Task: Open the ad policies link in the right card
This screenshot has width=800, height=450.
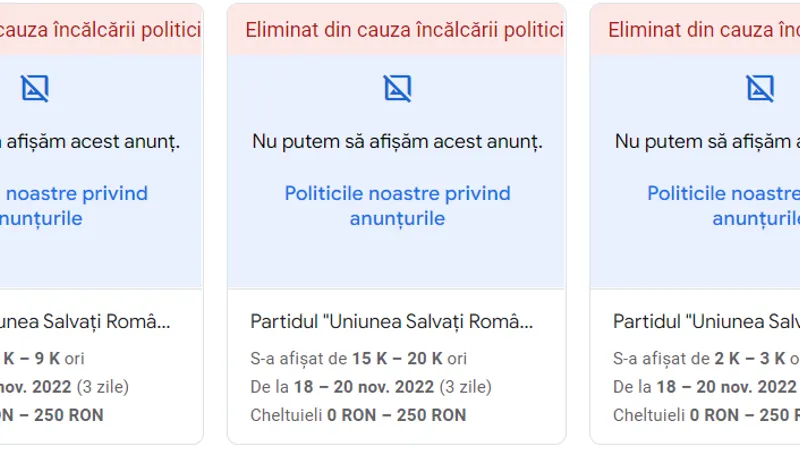Action: (723, 206)
